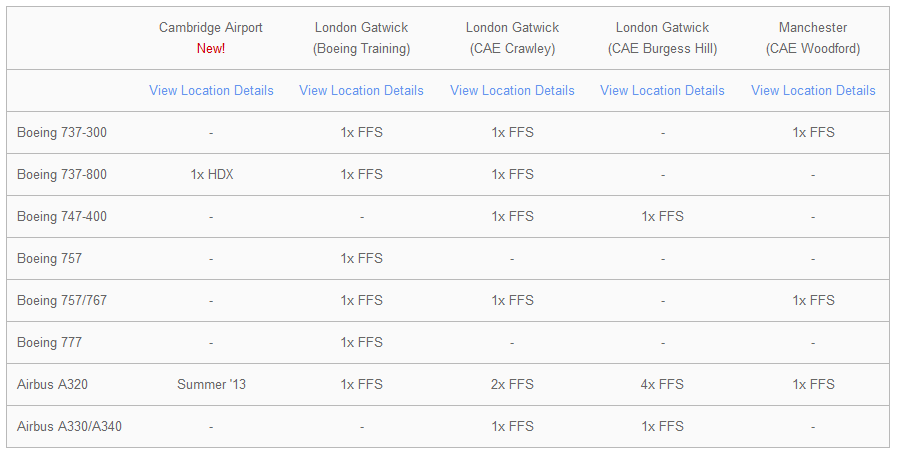Image resolution: width=899 pixels, height=460 pixels.
Task: Click the red New! label
Action: click(211, 48)
